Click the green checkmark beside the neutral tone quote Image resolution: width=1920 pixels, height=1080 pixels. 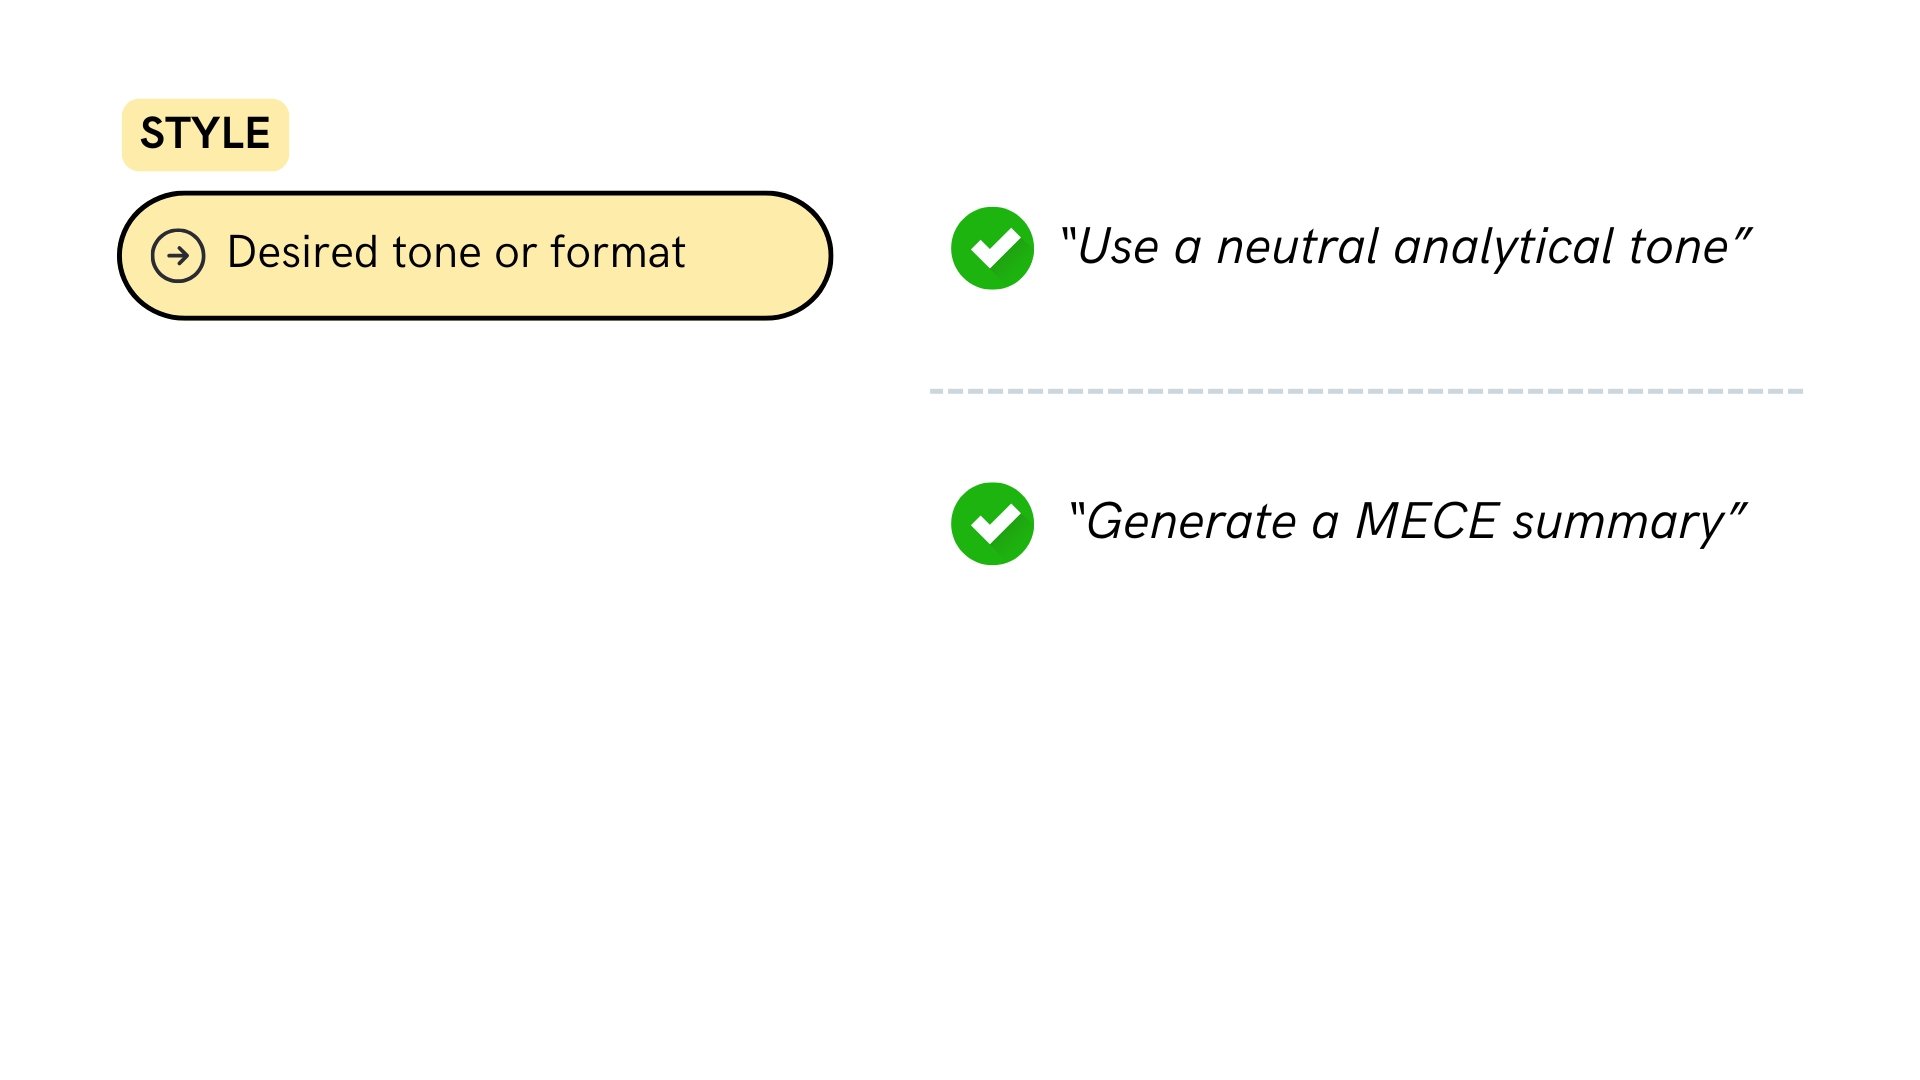tap(992, 248)
